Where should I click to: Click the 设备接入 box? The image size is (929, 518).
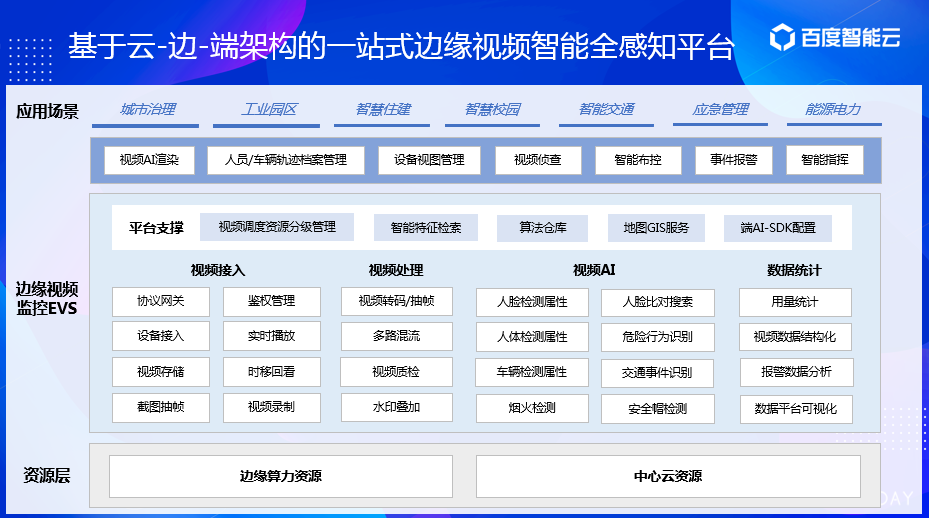161,336
